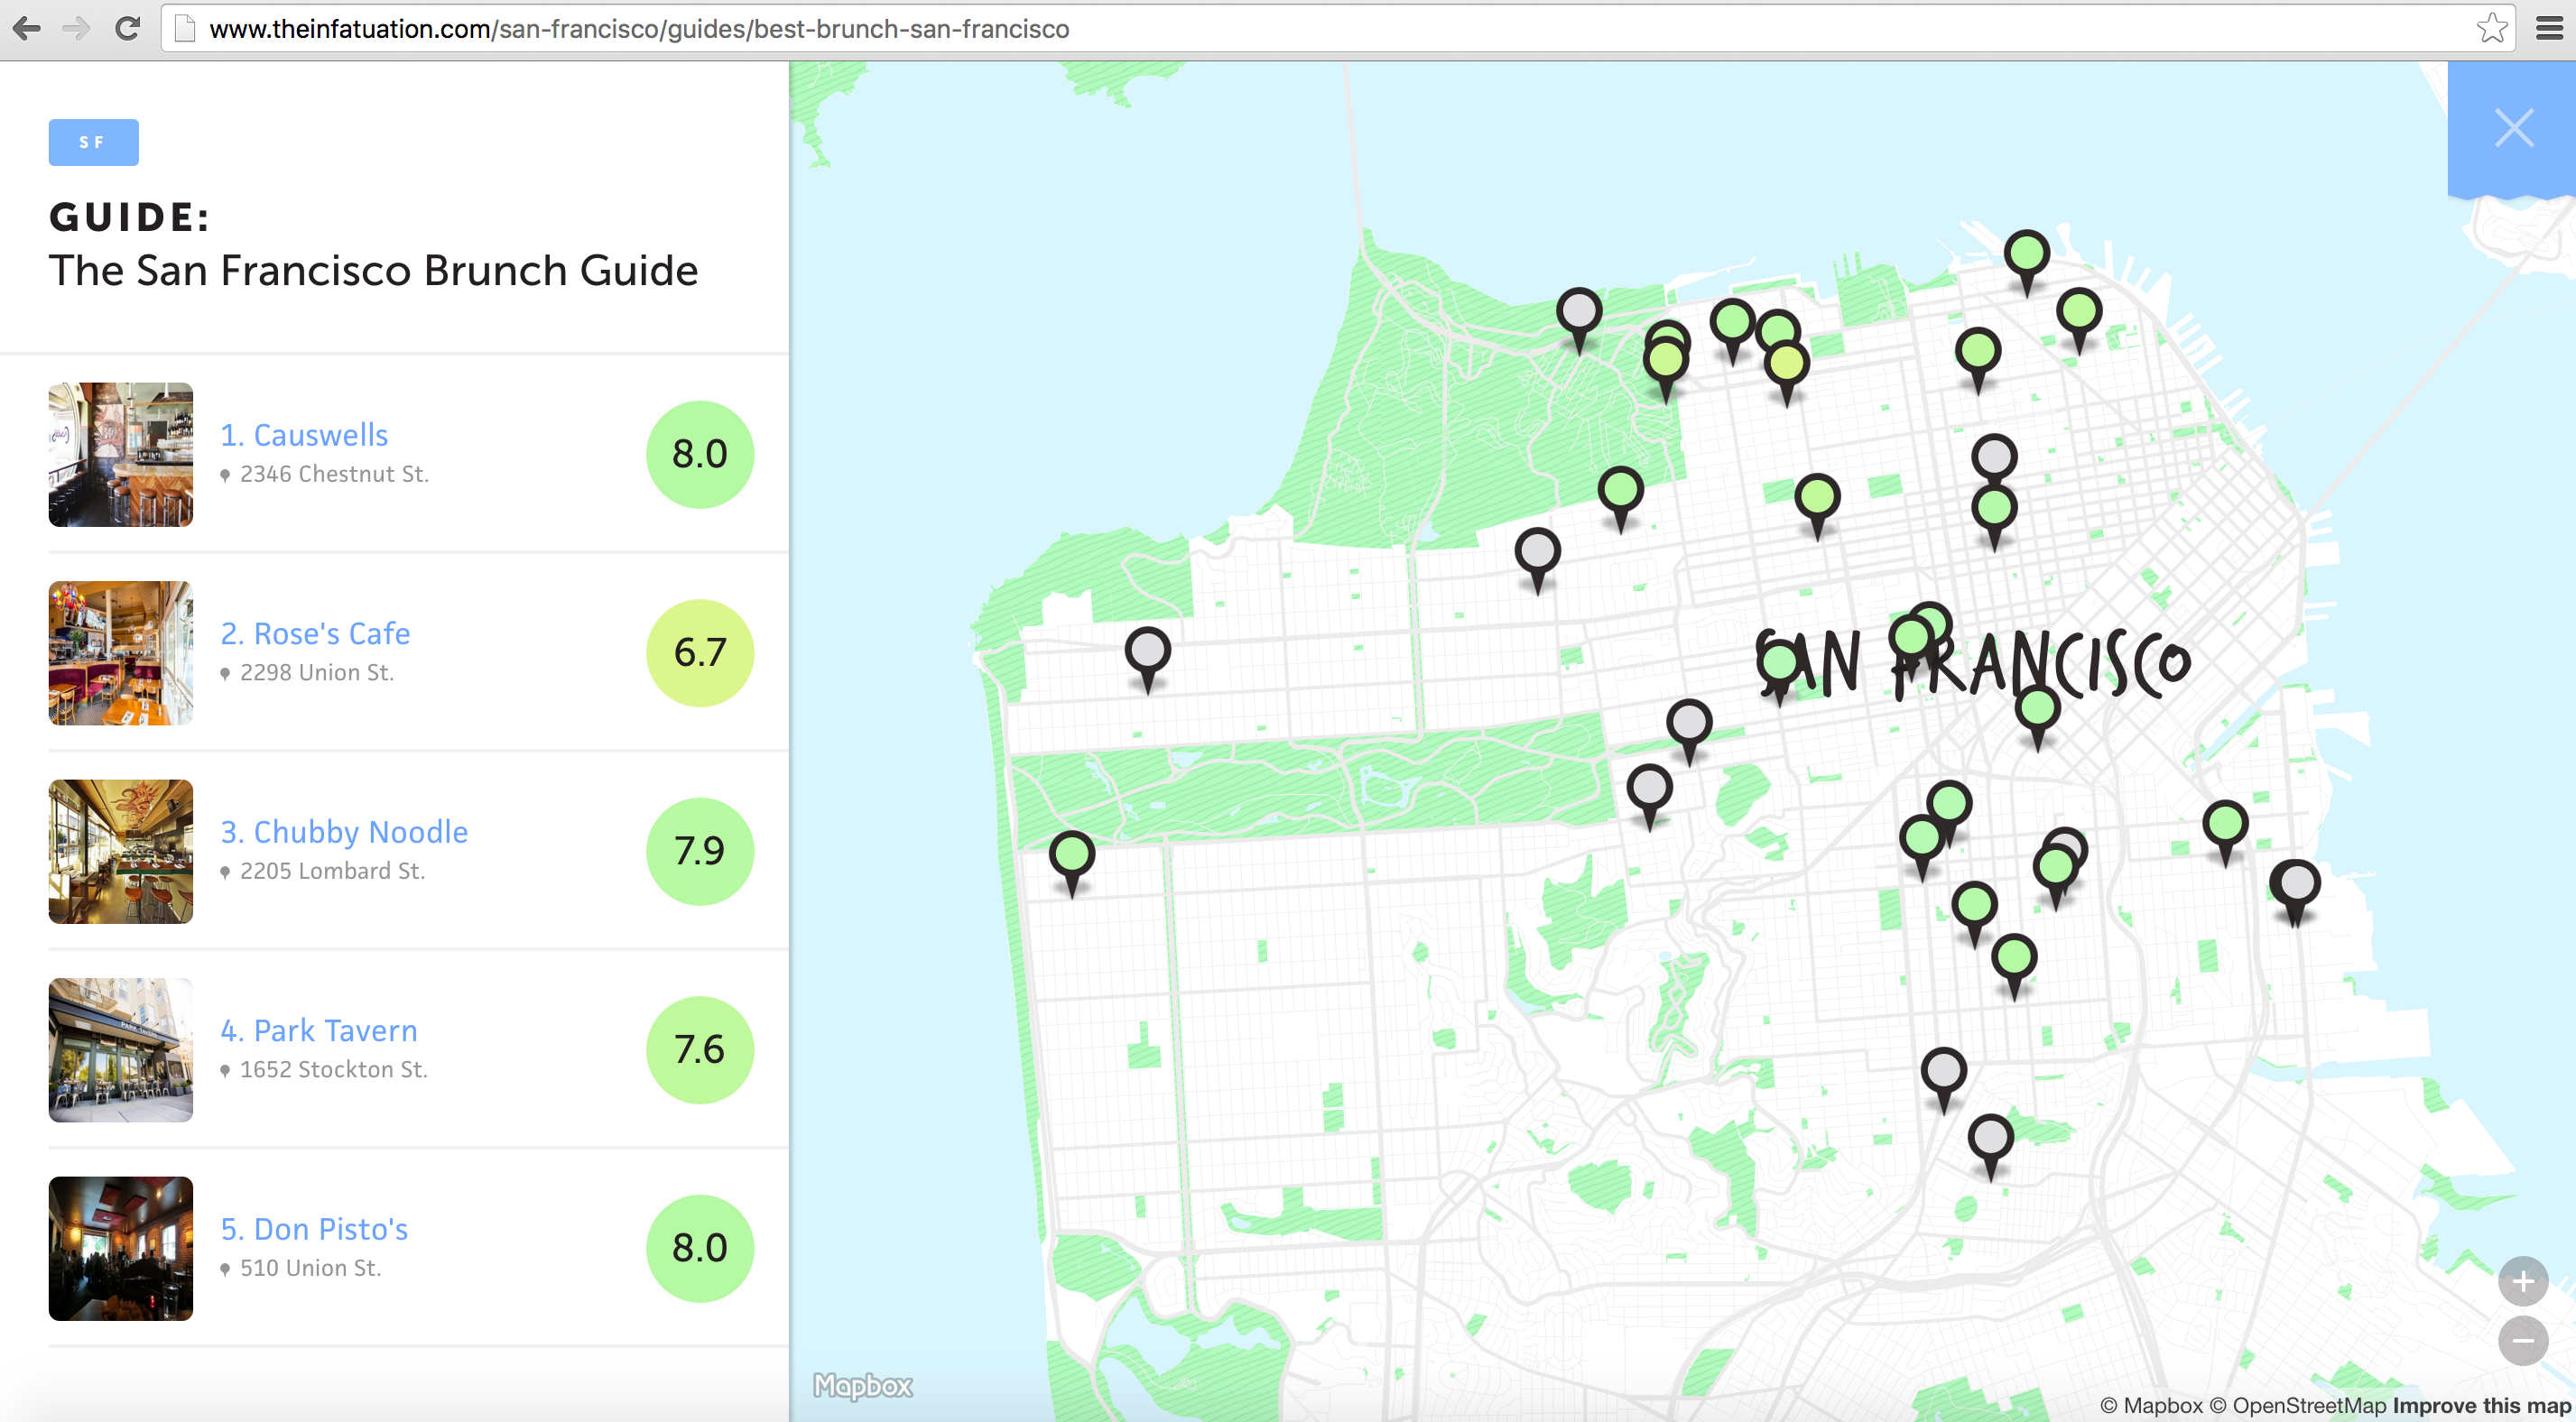The height and width of the screenshot is (1422, 2576).
Task: Click the Park Tavern photo thumbnail
Action: click(120, 1049)
